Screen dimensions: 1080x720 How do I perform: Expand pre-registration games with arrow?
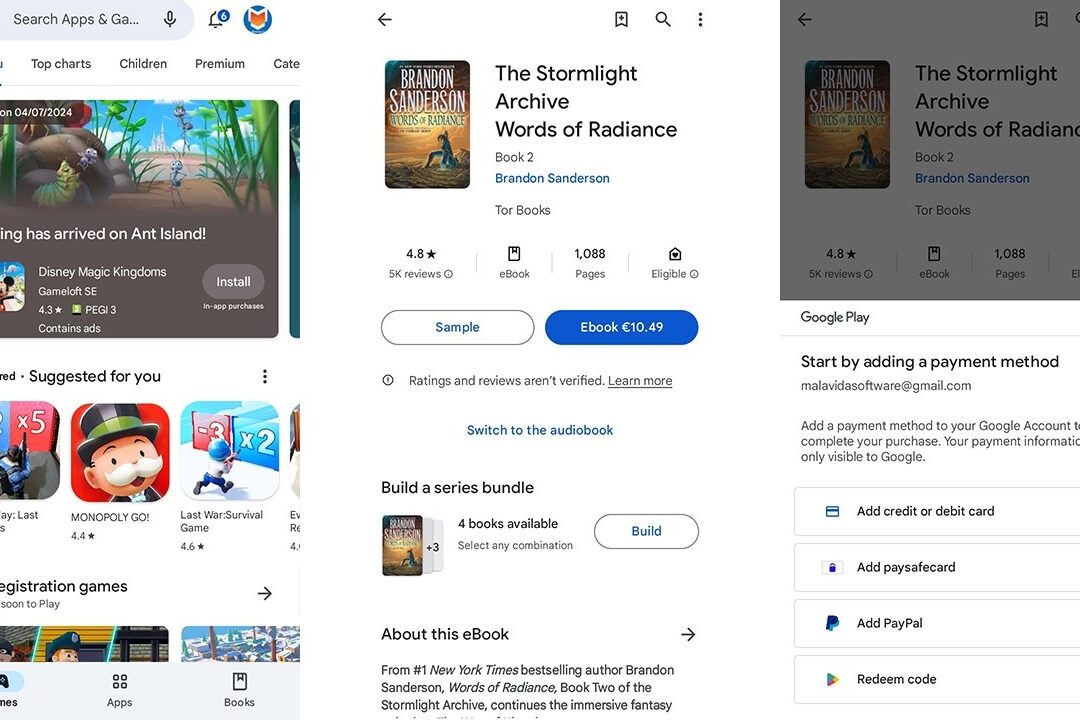click(264, 593)
